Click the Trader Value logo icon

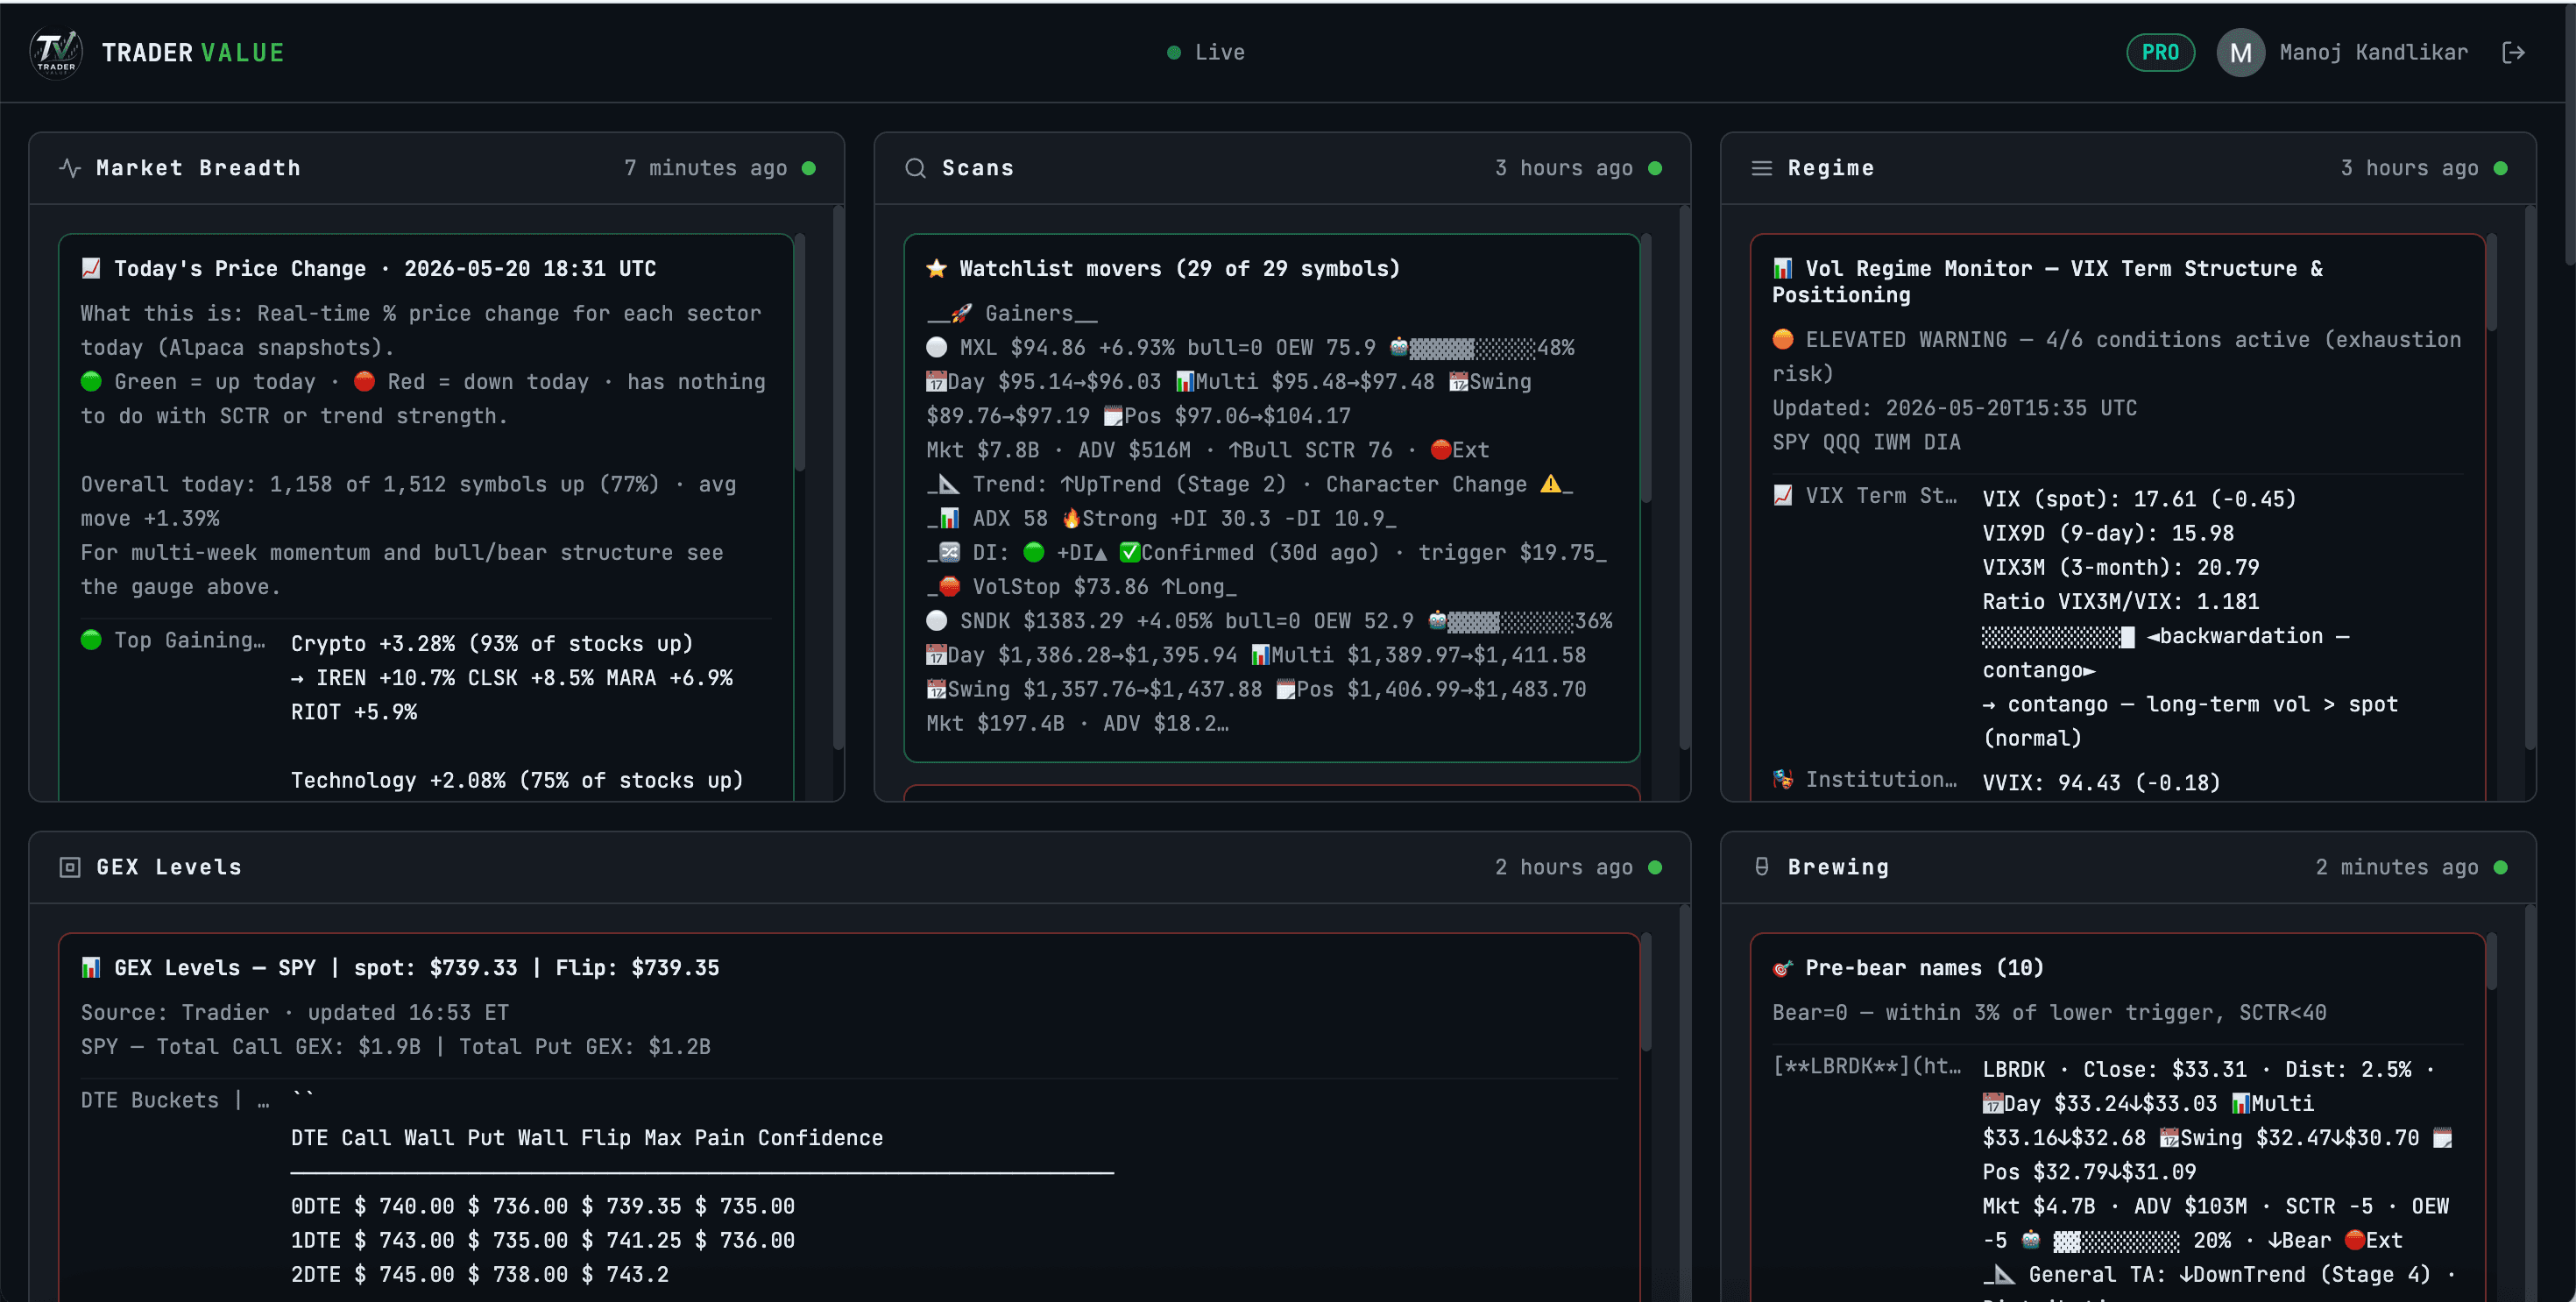(56, 52)
